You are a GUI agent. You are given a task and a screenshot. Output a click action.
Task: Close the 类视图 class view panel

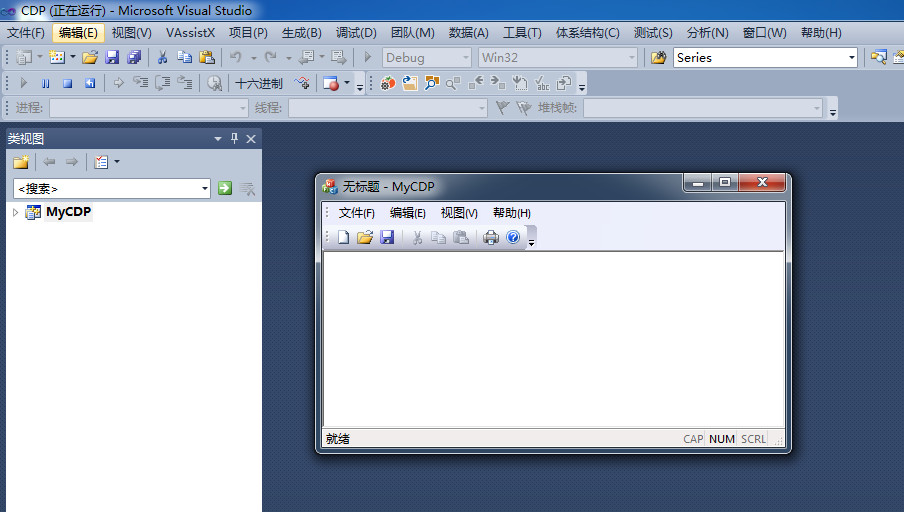(x=251, y=139)
